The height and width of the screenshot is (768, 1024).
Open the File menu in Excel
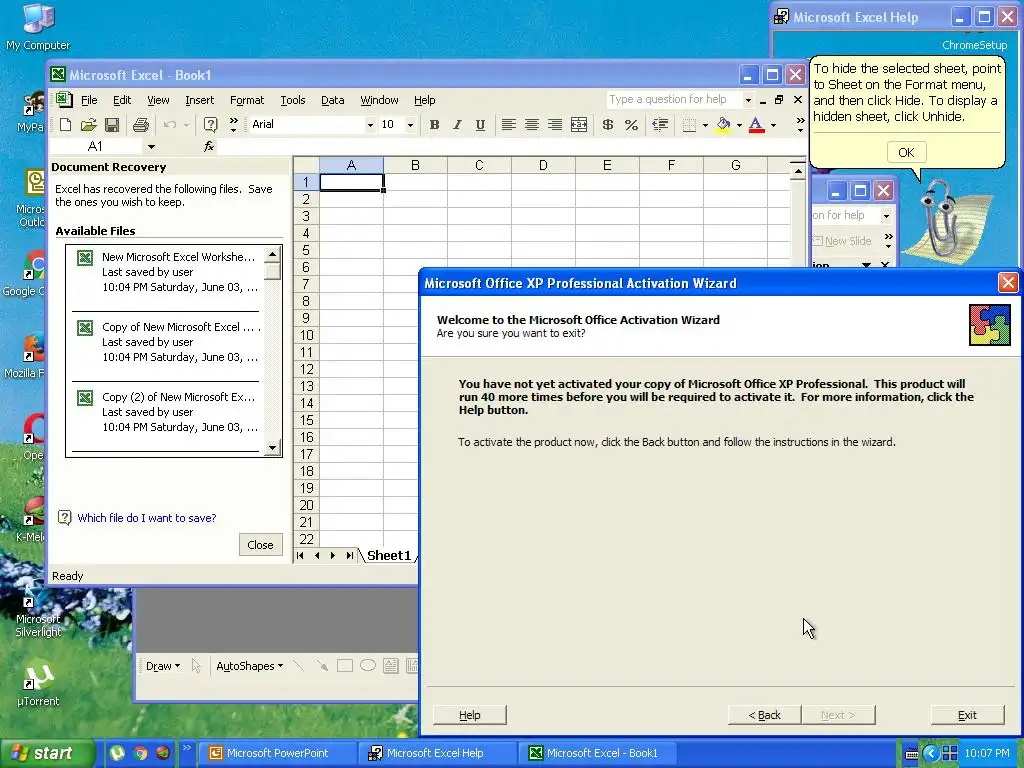click(x=89, y=100)
